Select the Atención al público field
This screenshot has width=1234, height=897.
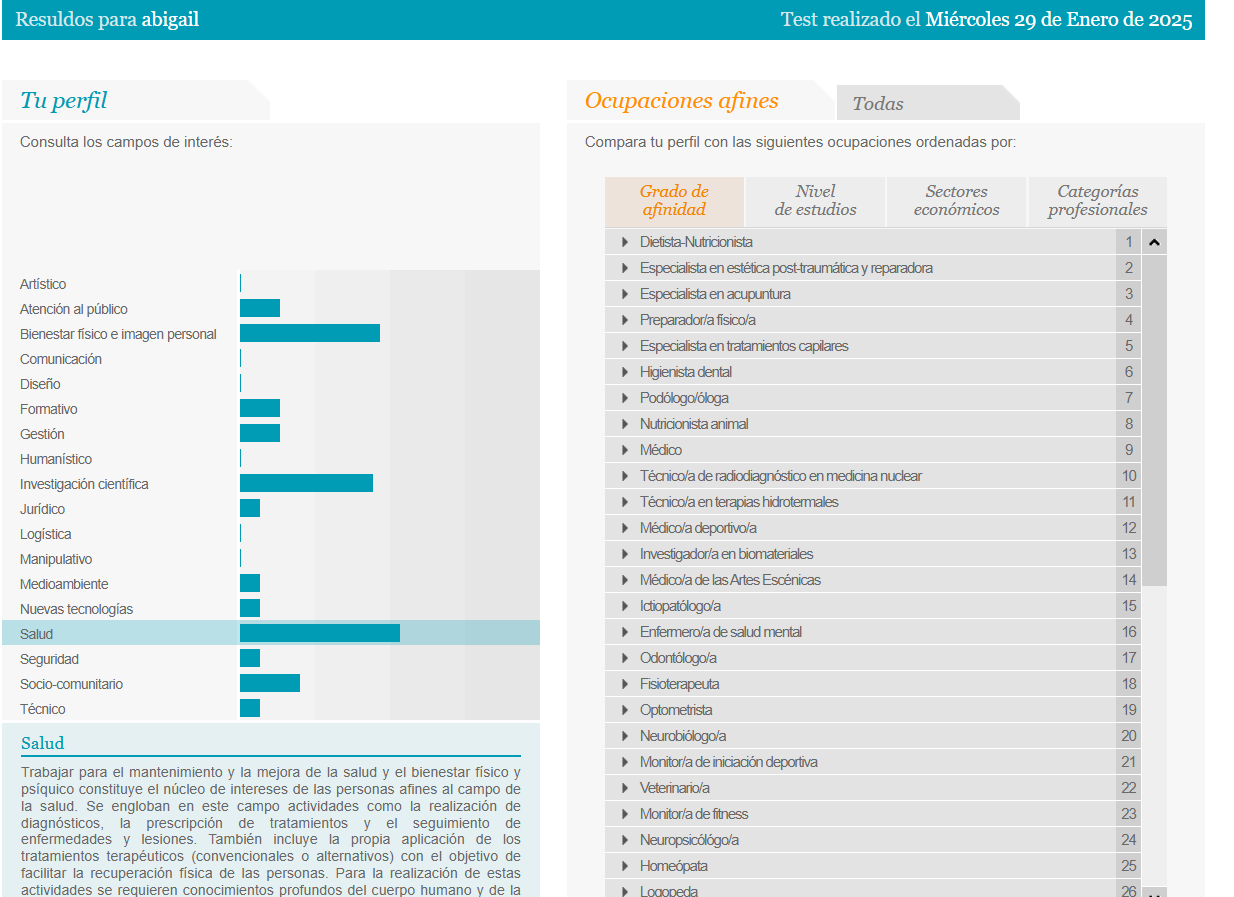[74, 309]
